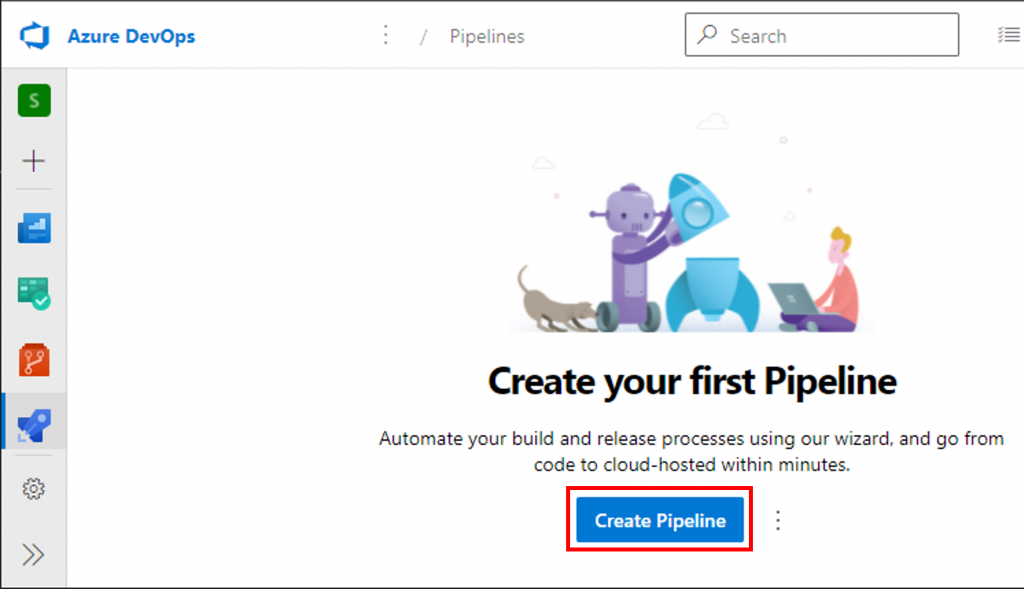This screenshot has width=1024, height=589.
Task: Click the "Automate your build" description text
Action: coord(691,451)
